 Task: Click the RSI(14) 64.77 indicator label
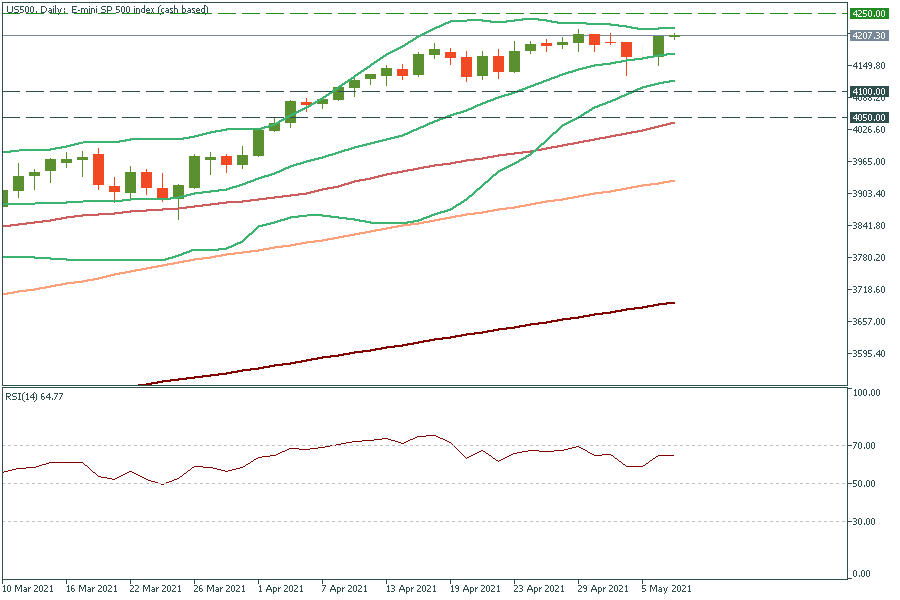(x=36, y=396)
